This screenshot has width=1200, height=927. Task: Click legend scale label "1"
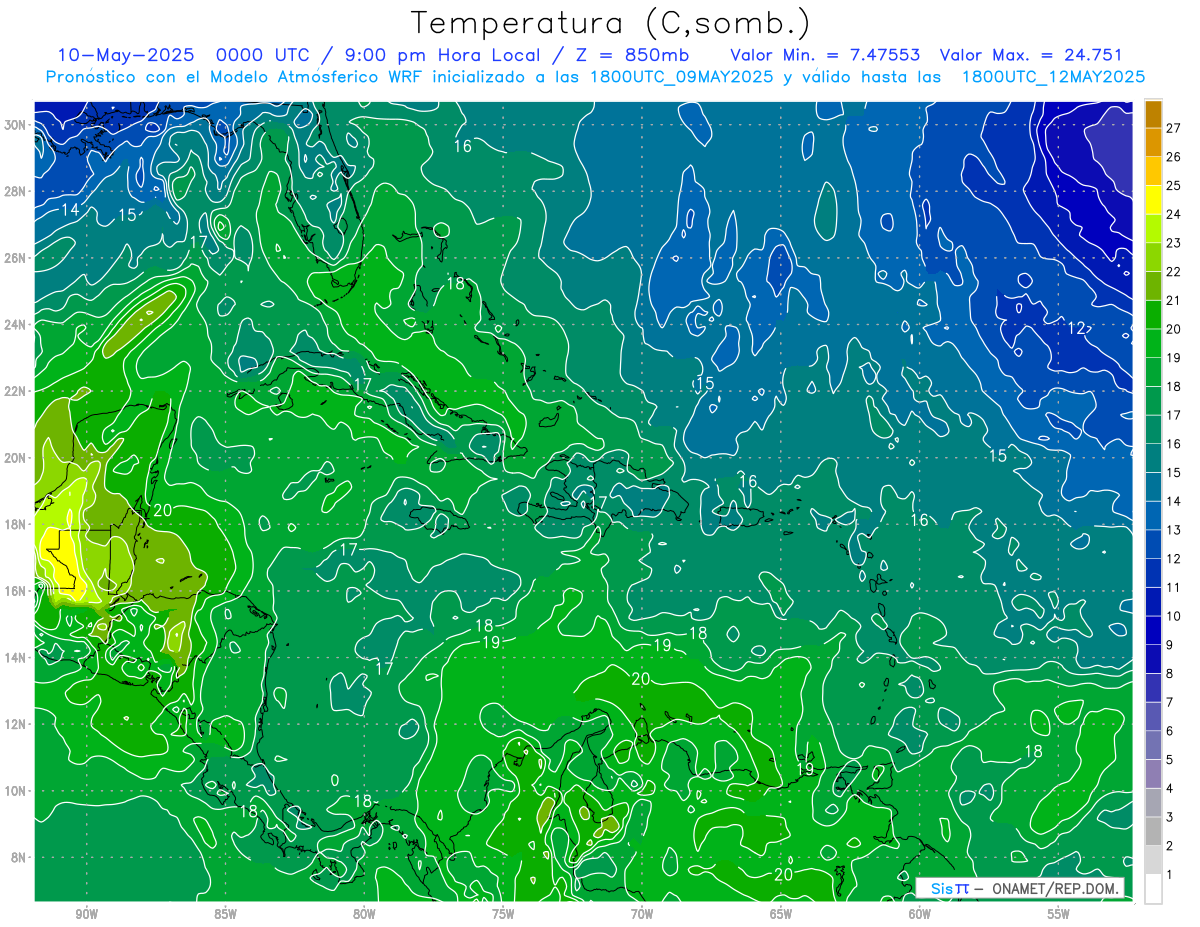click(1170, 875)
